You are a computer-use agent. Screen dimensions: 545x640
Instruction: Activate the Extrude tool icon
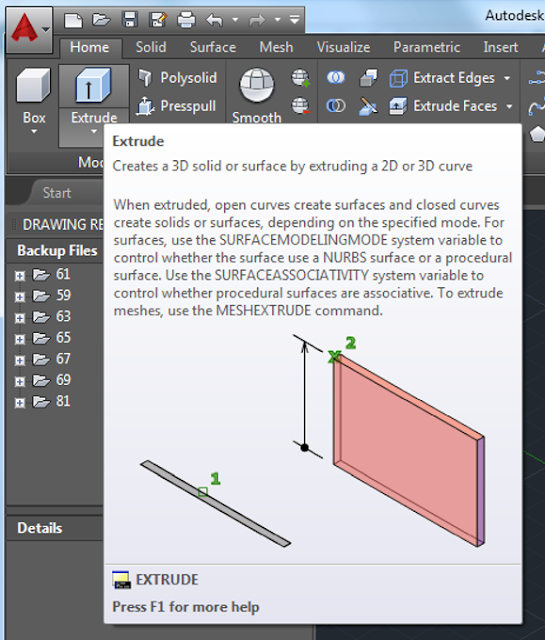coord(93,86)
